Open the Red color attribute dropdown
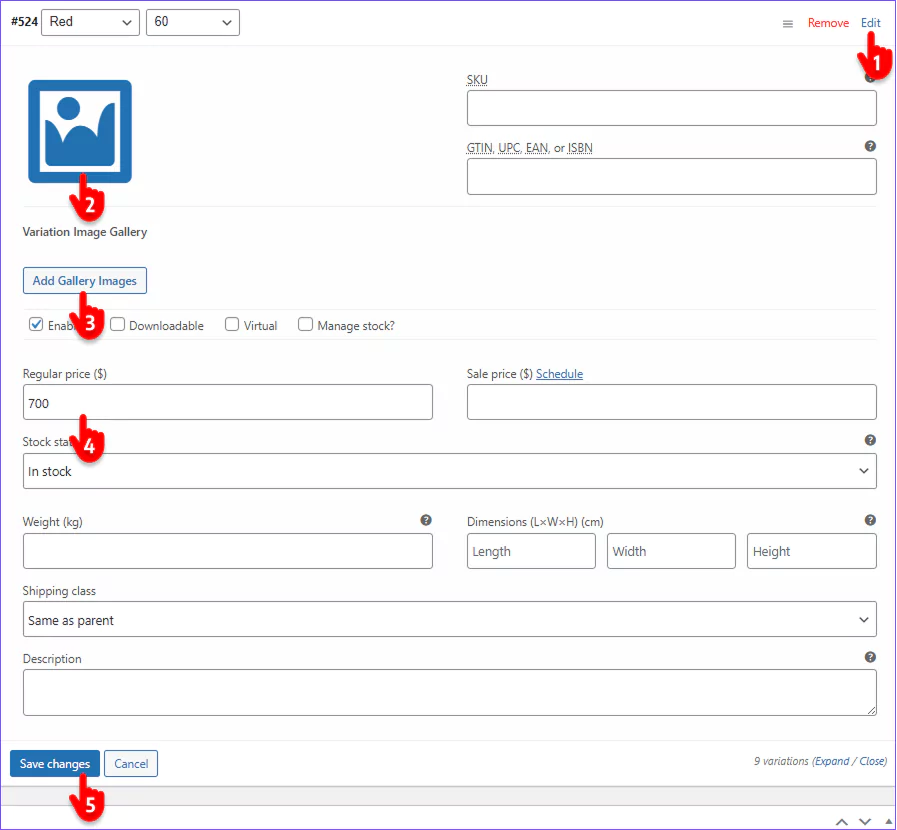The image size is (897, 830). [x=90, y=22]
